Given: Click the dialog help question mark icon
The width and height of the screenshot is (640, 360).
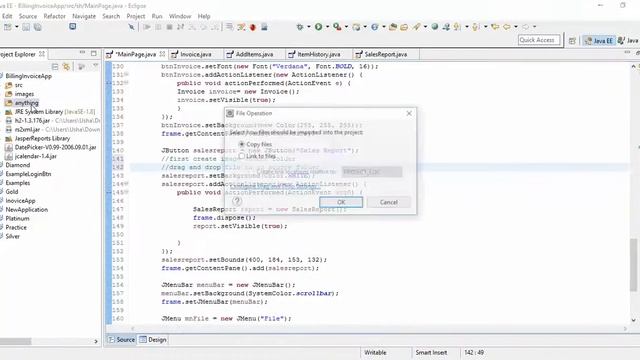Looking at the screenshot, I should (x=237, y=201).
